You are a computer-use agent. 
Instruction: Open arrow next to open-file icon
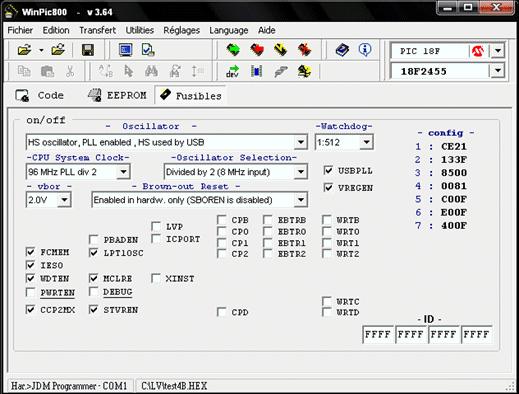(41, 50)
